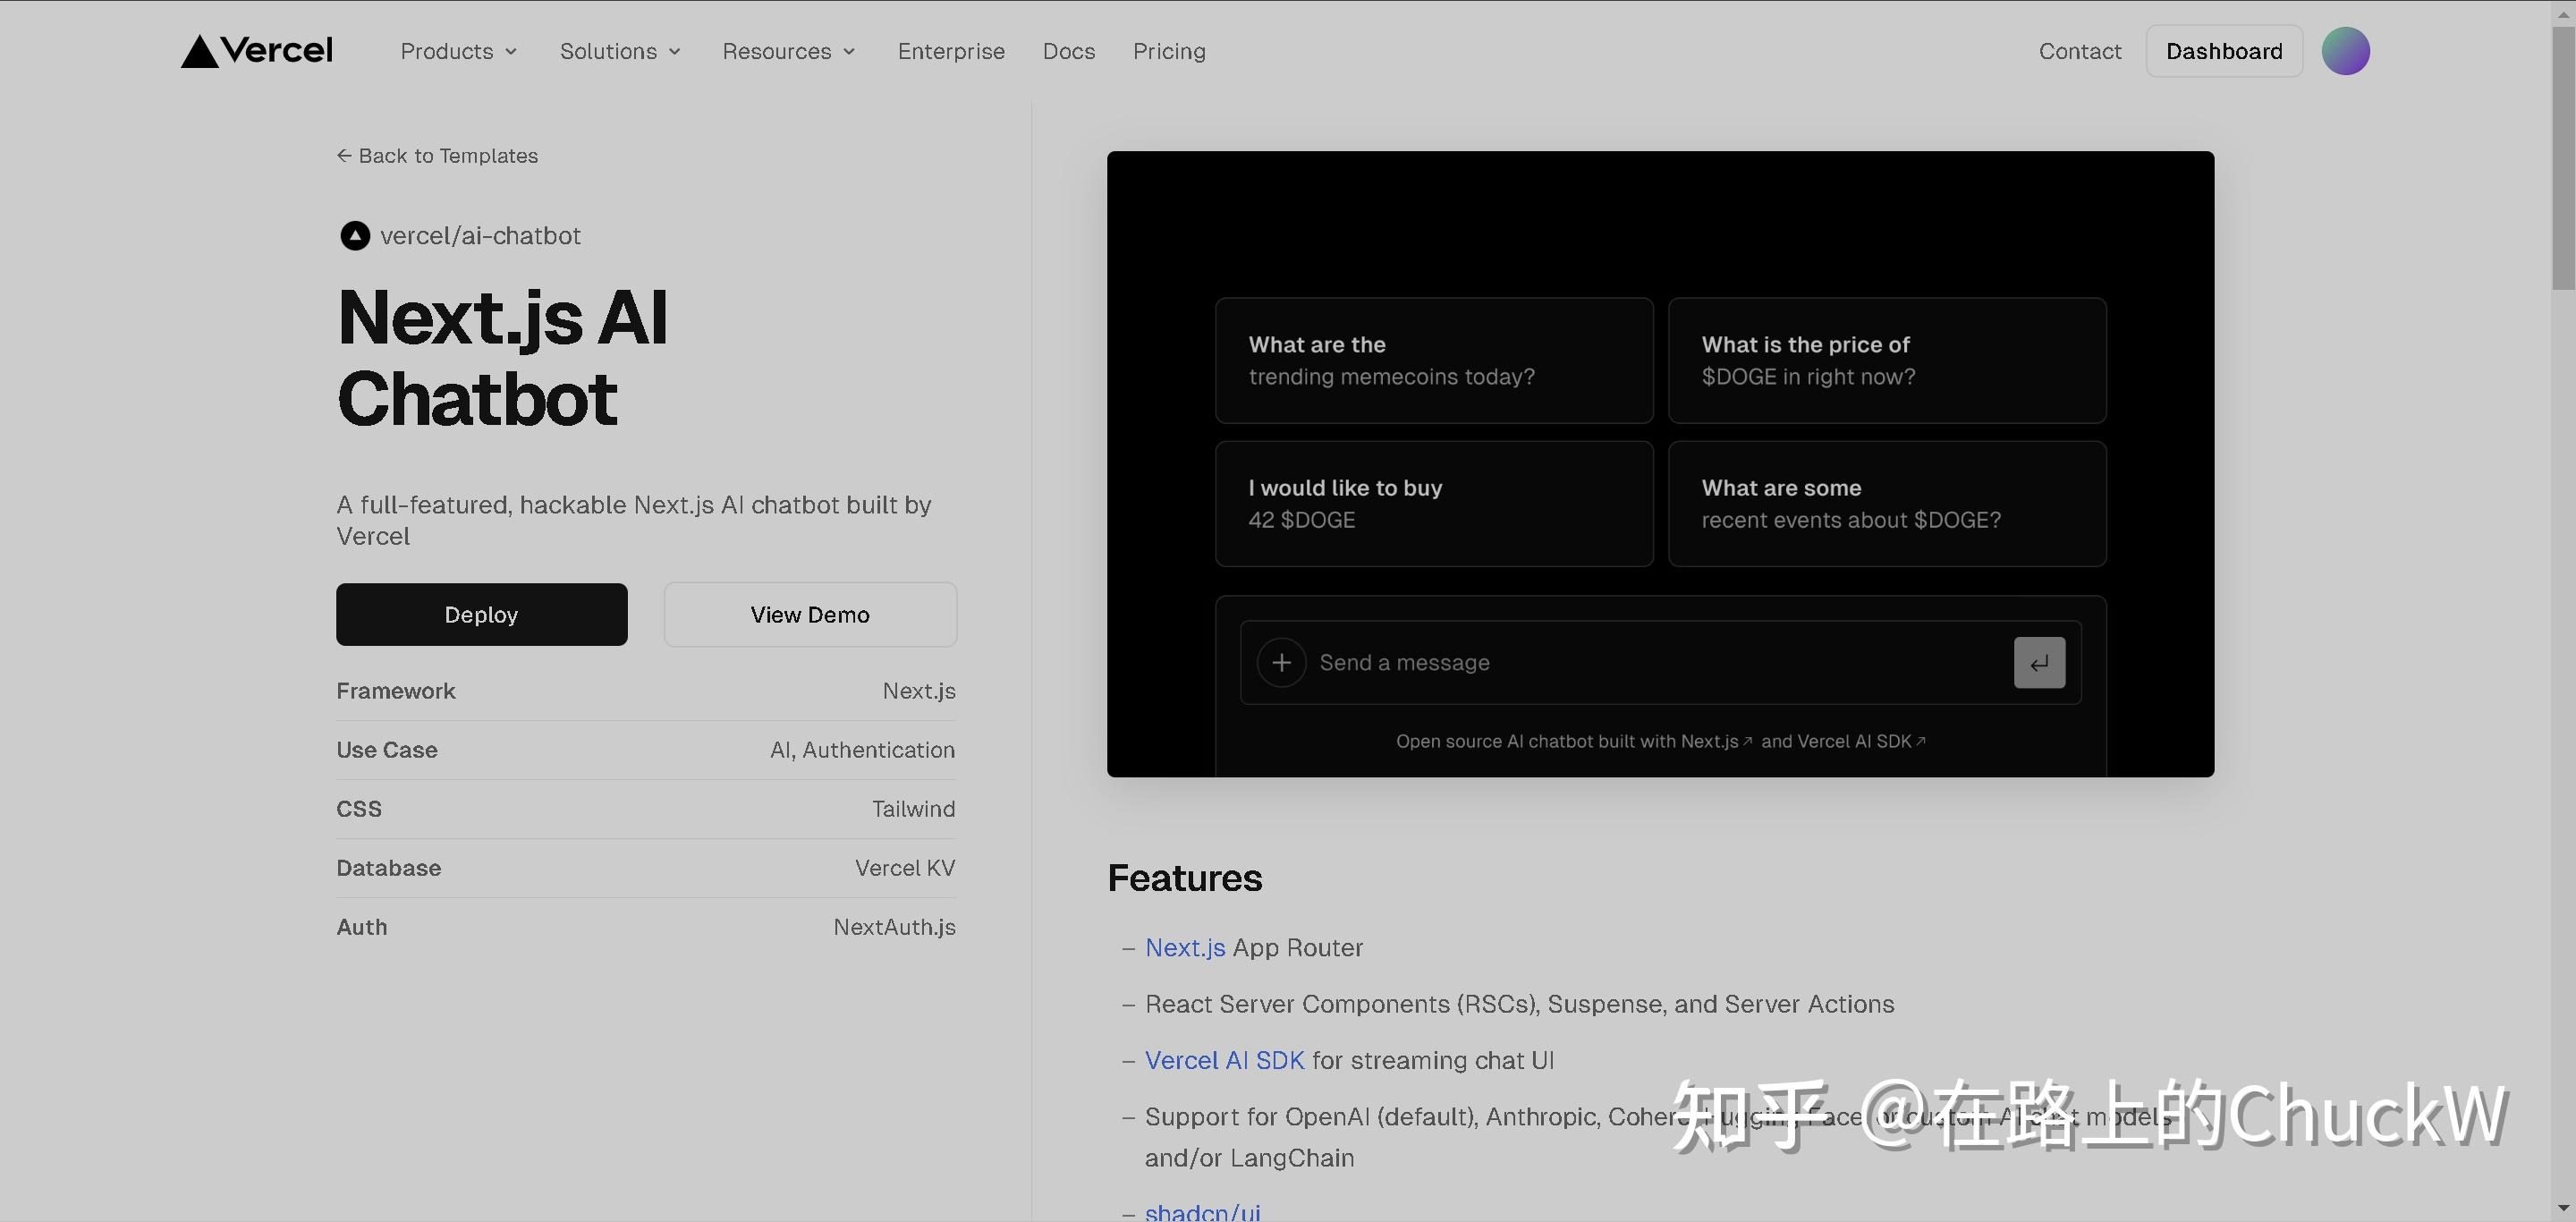Open the Vercel AI SDK link under Features

[x=1224, y=1060]
